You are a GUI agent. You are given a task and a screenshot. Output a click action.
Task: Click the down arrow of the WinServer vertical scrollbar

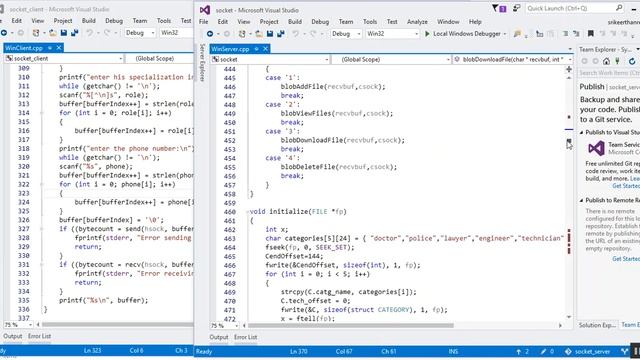(569, 317)
